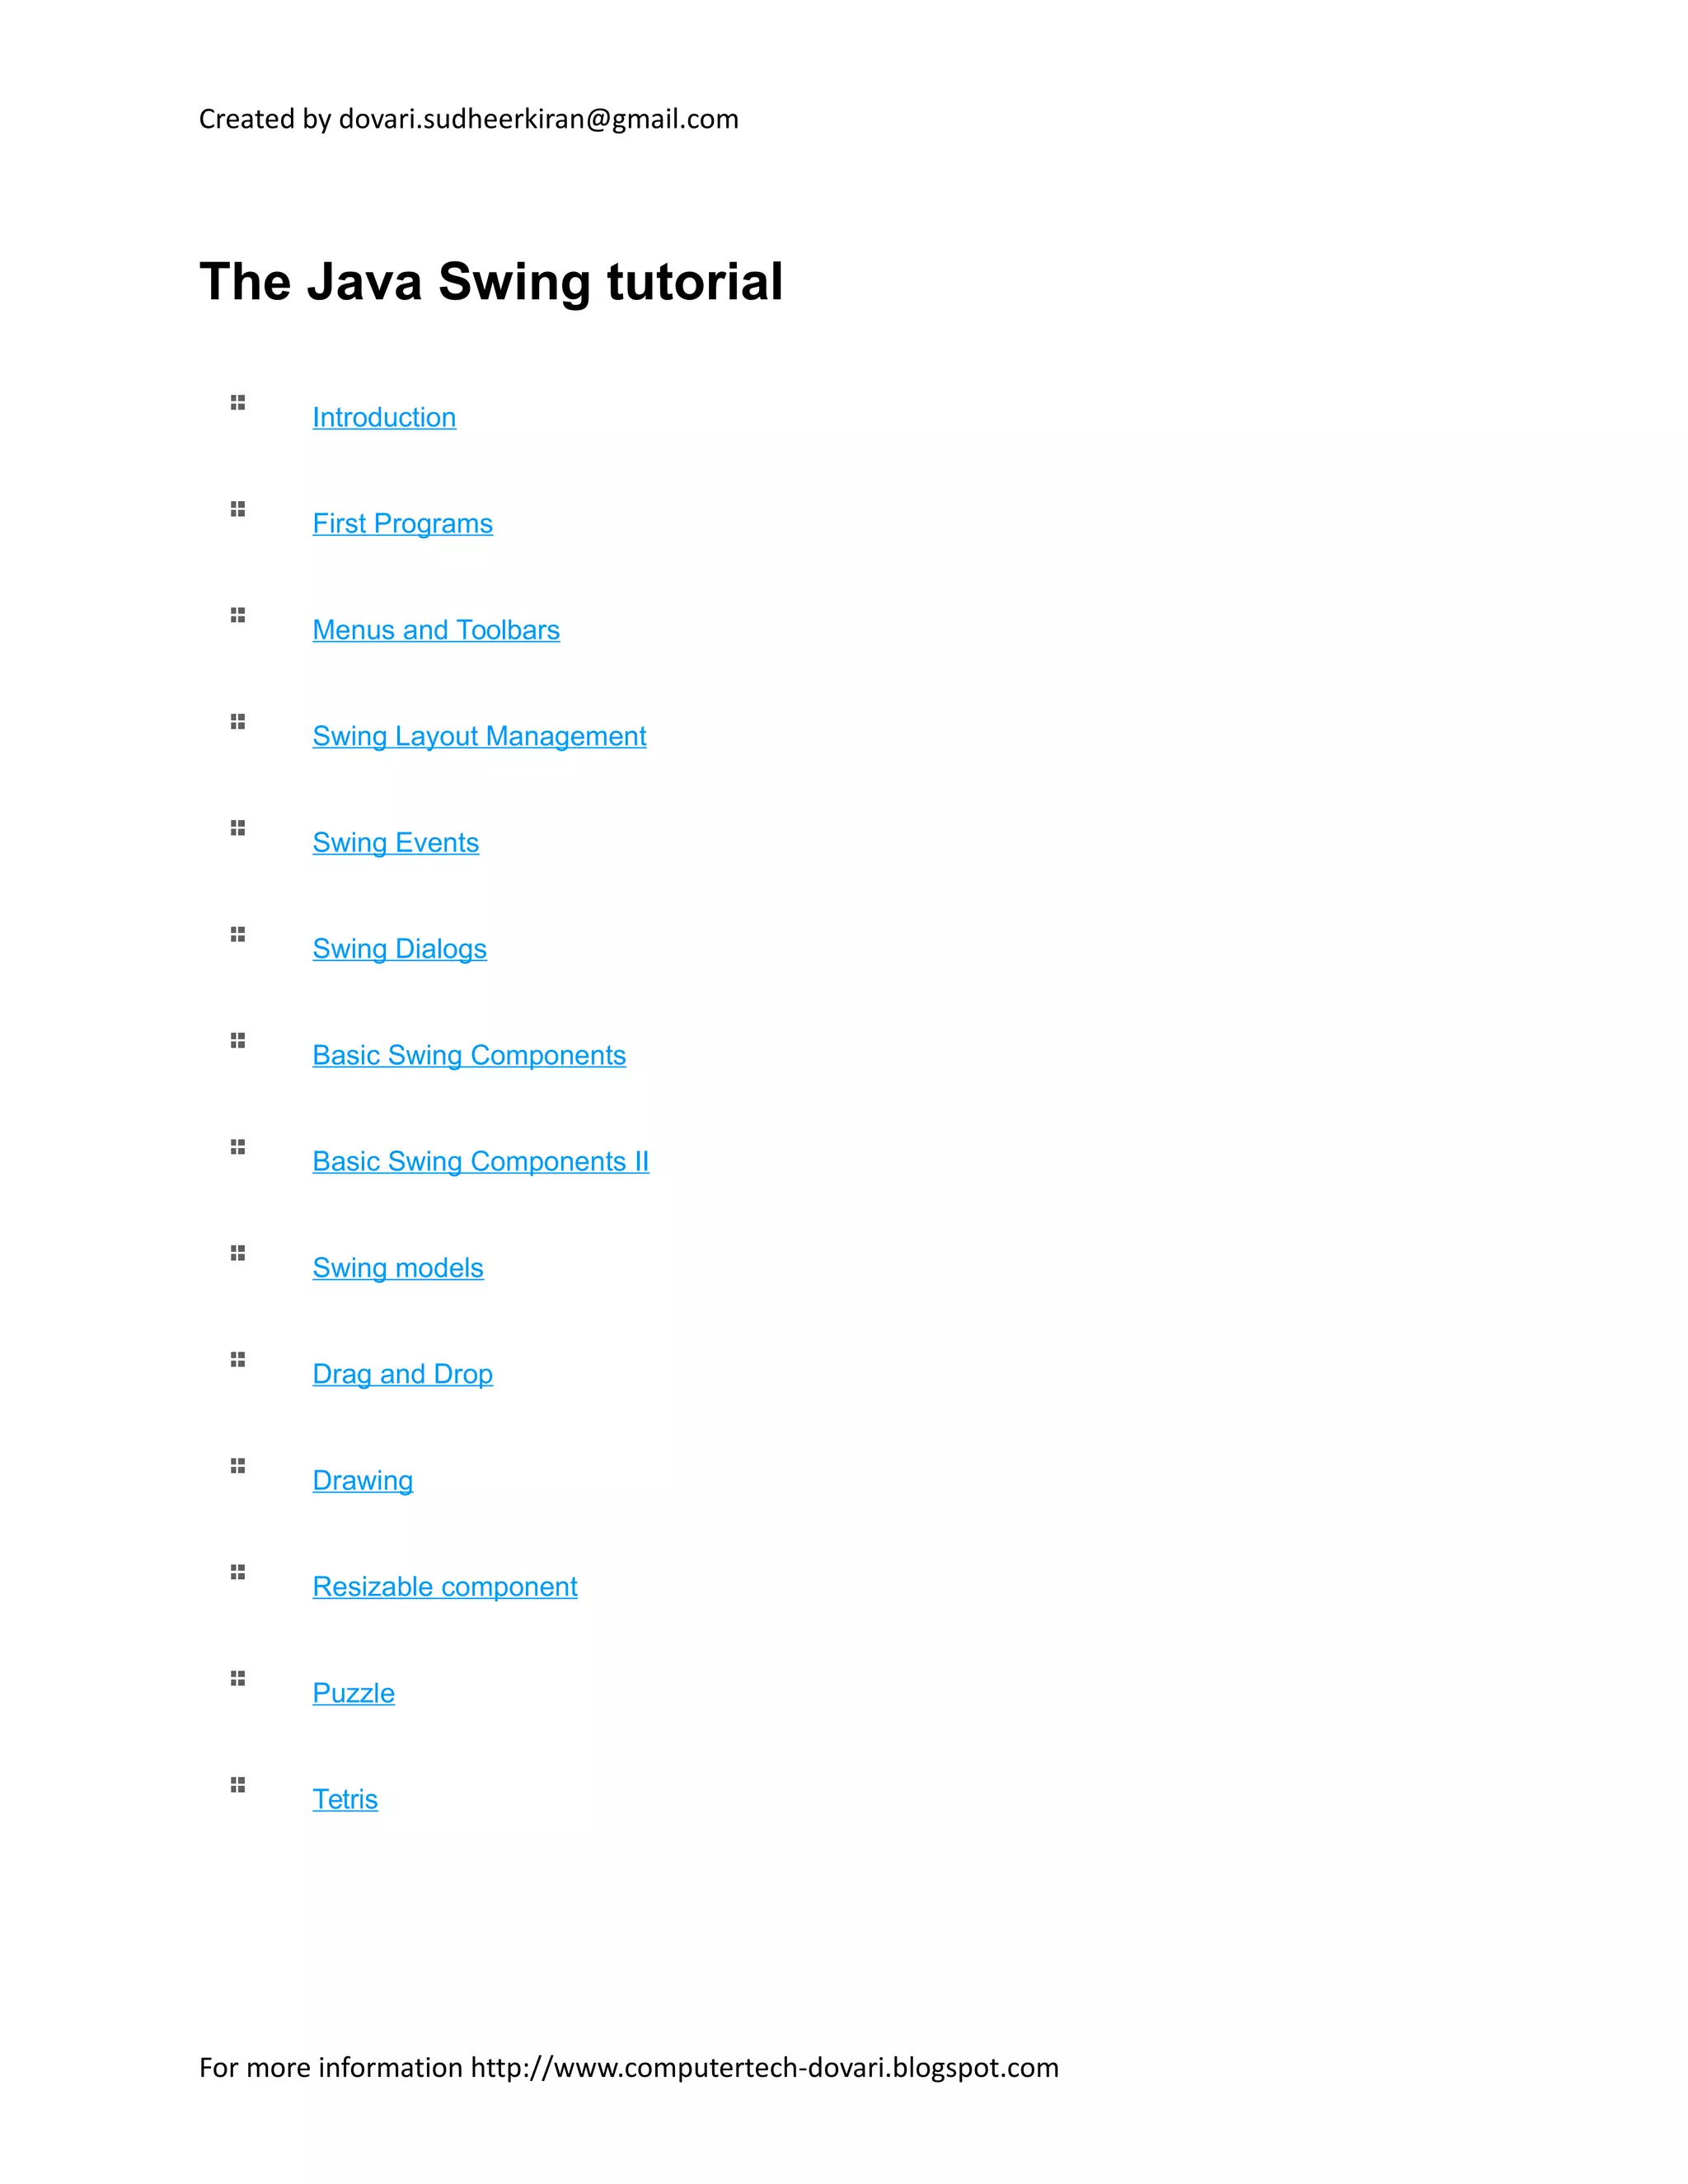The width and height of the screenshot is (1688, 2184).
Task: Click the Puzzle link
Action: click(353, 1693)
